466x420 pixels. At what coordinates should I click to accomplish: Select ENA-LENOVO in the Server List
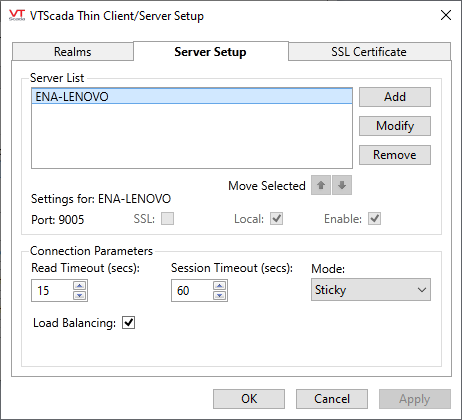tap(192, 96)
